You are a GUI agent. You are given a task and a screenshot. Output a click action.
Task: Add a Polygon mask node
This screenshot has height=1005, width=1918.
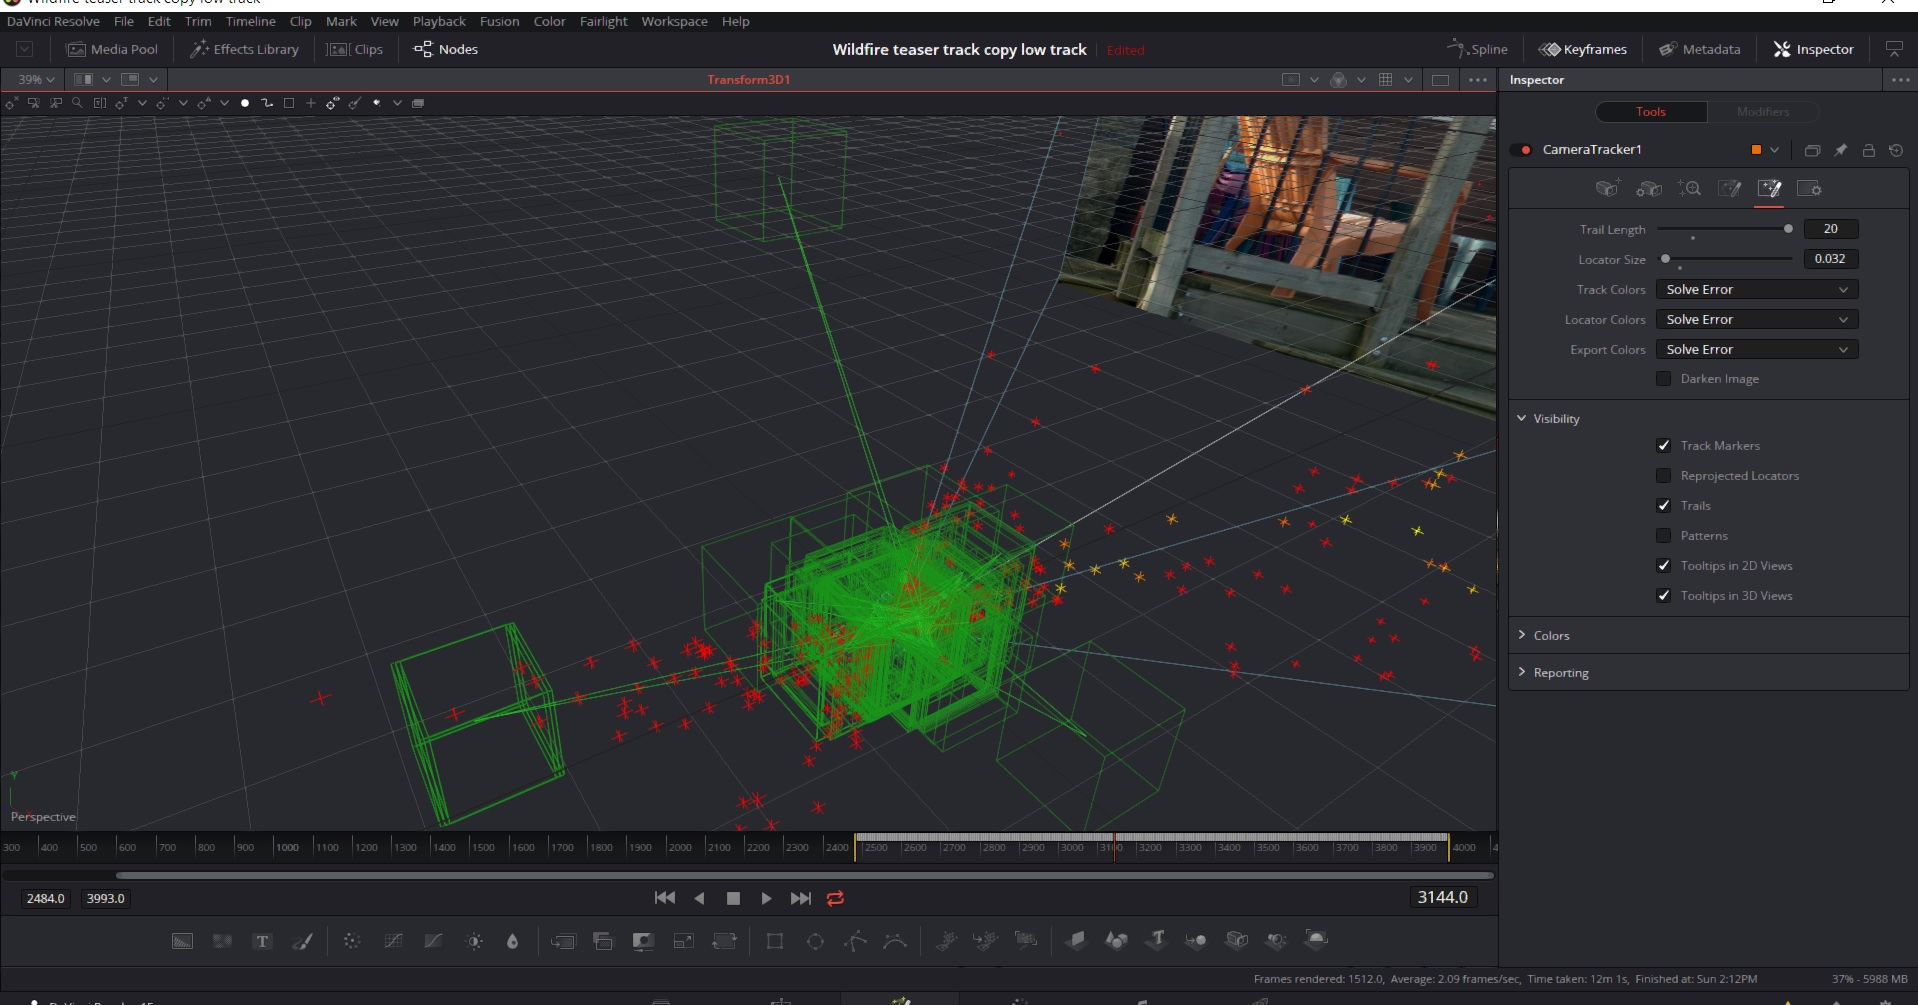pos(855,941)
